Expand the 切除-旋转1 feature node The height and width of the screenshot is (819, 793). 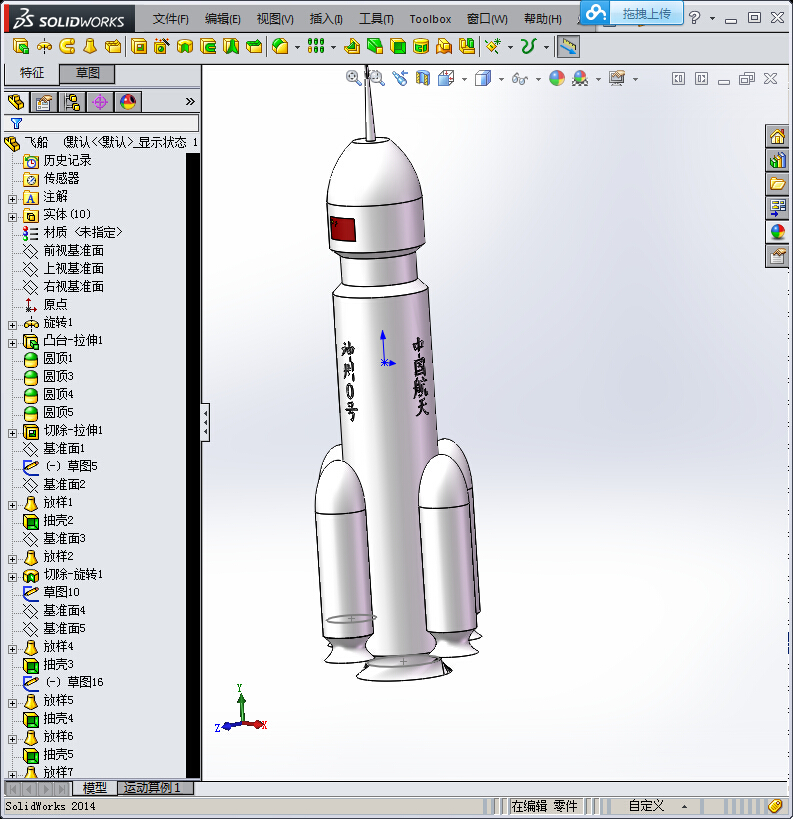click(13, 577)
